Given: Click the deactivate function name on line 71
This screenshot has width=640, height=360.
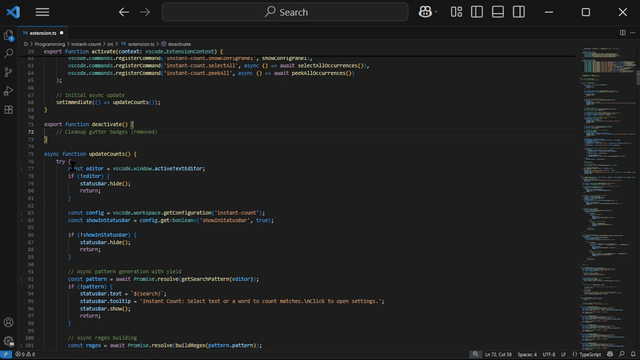Looking at the screenshot, I should pyautogui.click(x=107, y=124).
